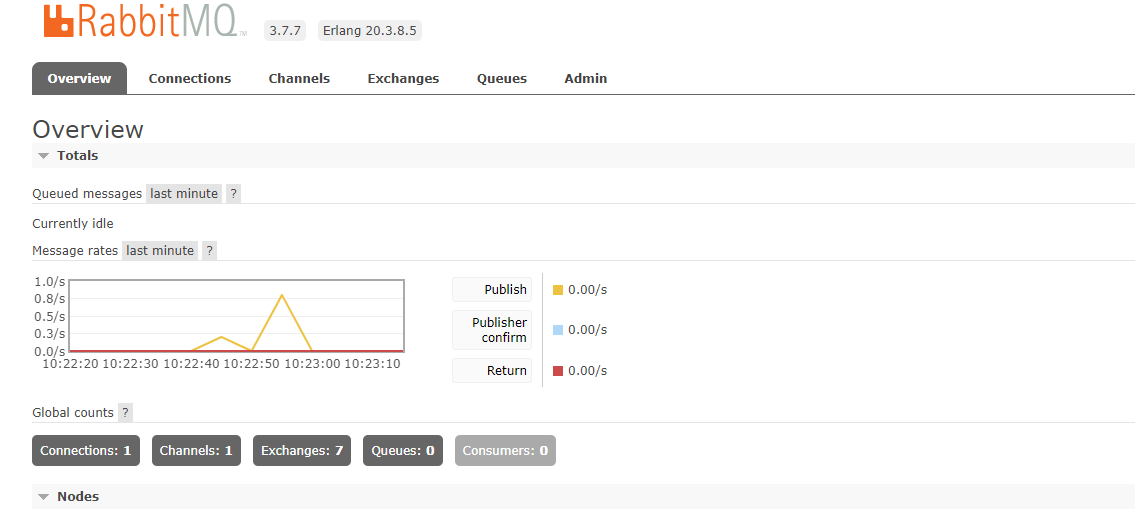The height and width of the screenshot is (513, 1135).
Task: Open Queues: 0 count button
Action: coord(402,450)
